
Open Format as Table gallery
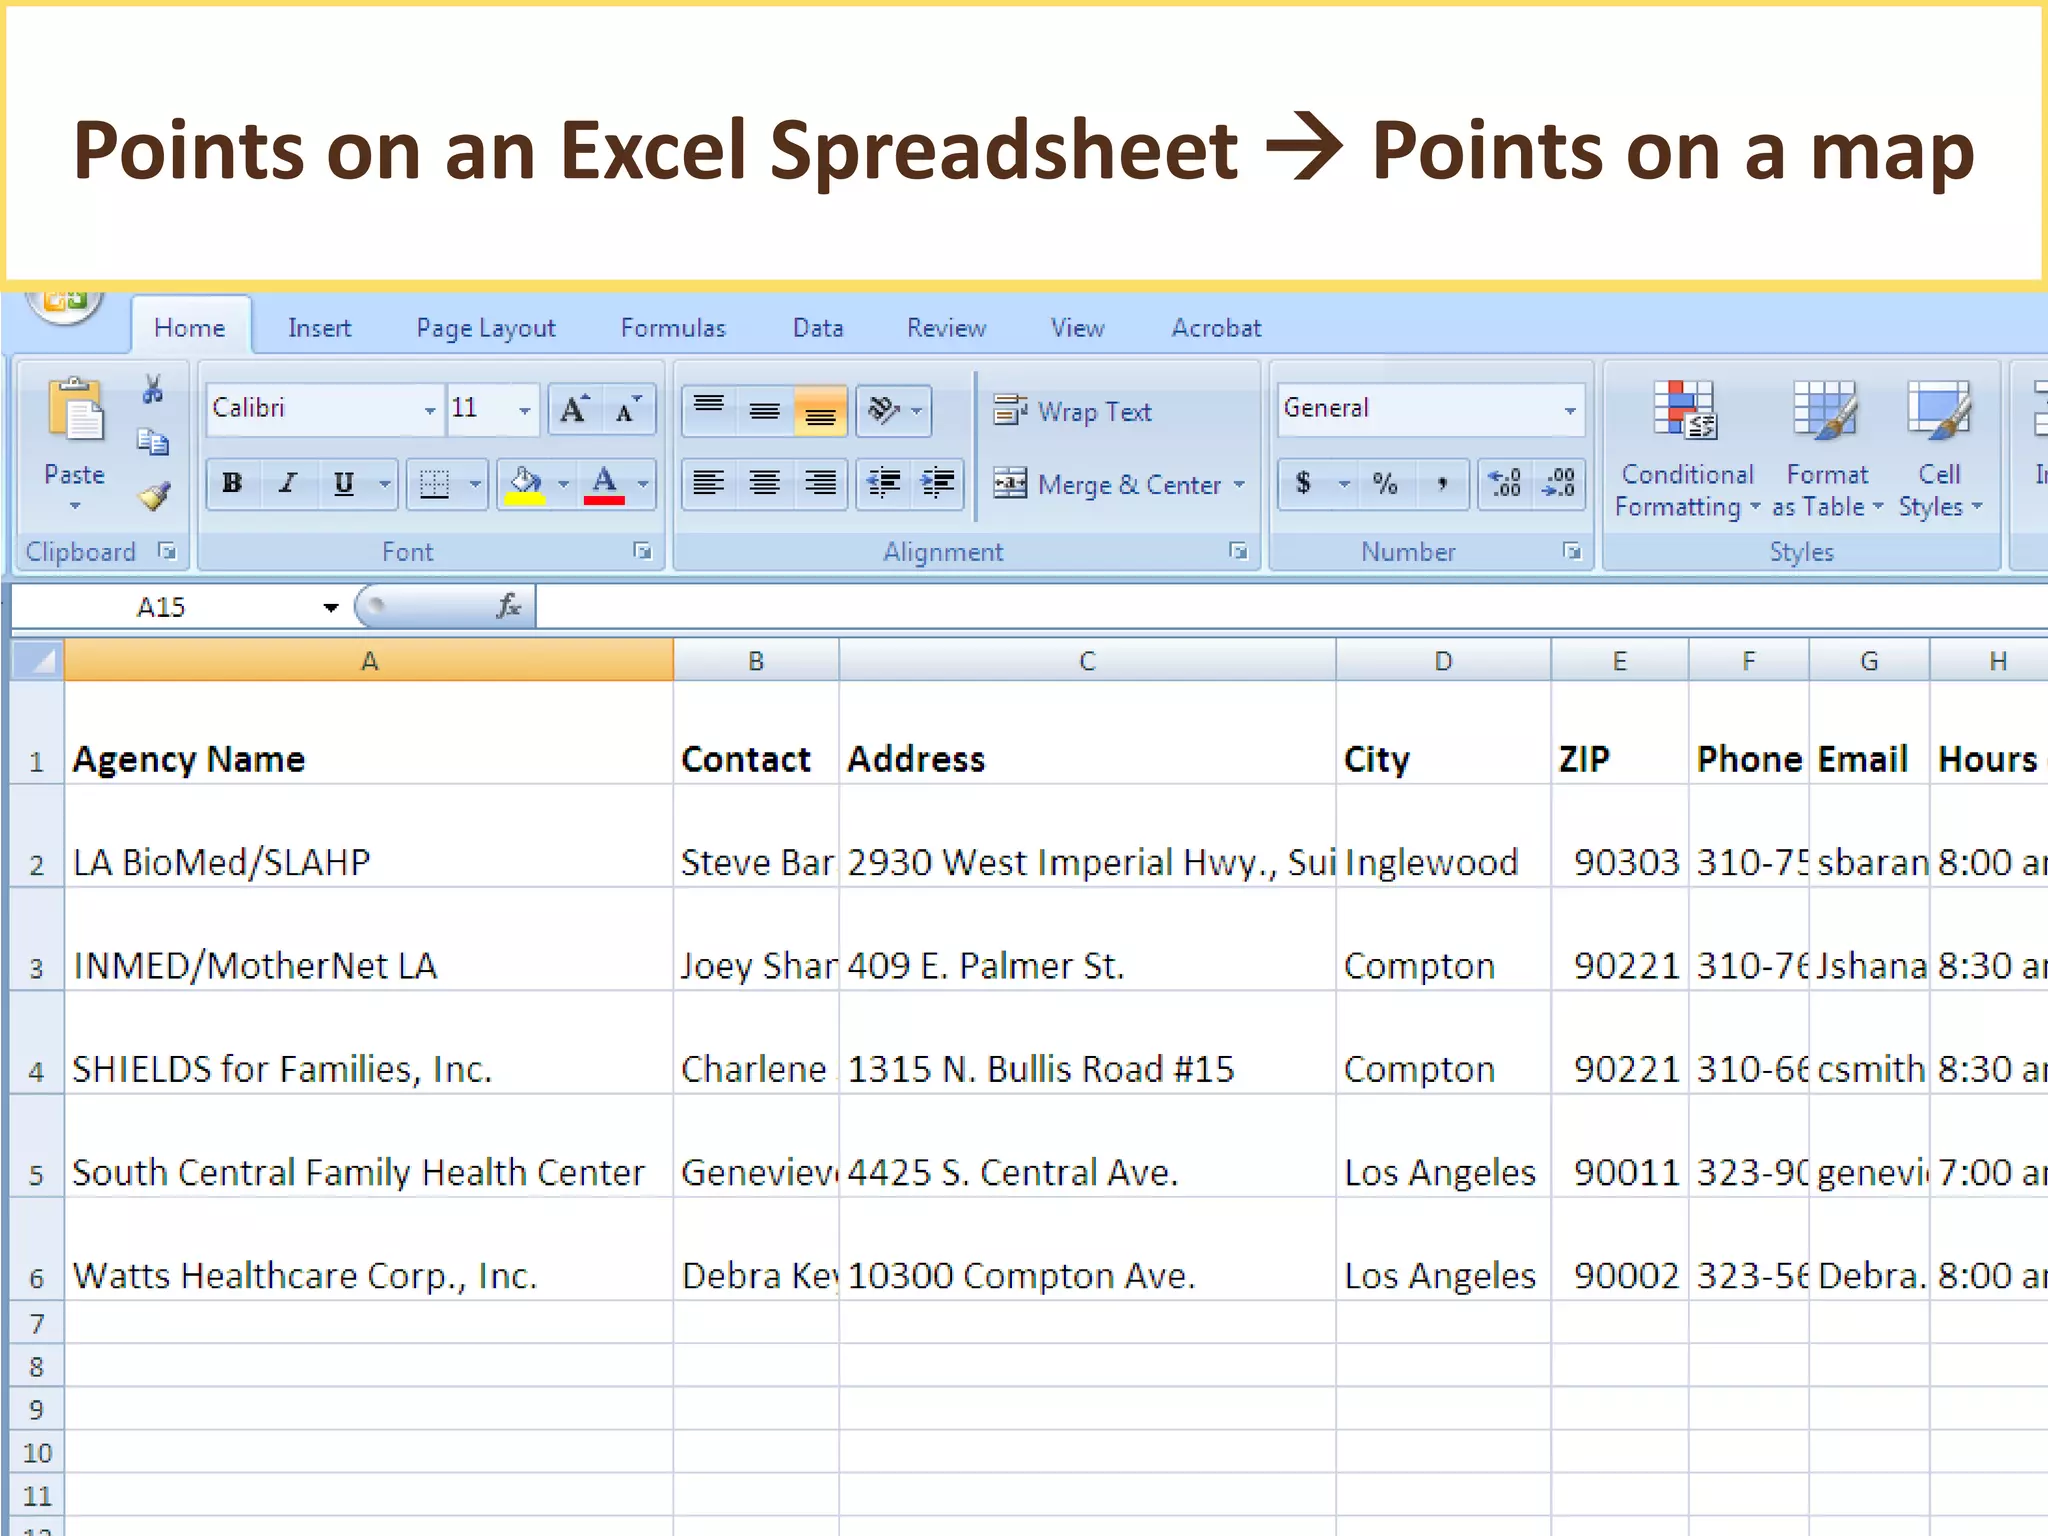pos(1827,449)
